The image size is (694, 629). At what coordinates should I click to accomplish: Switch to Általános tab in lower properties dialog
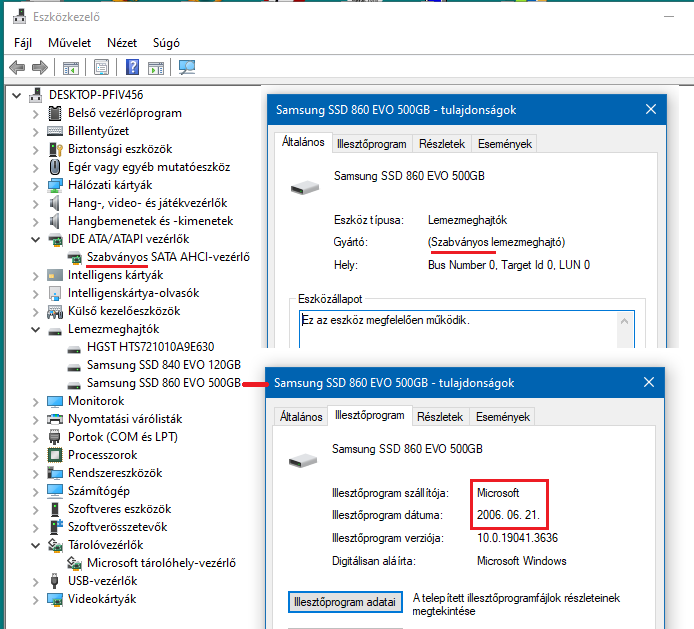coord(301,417)
